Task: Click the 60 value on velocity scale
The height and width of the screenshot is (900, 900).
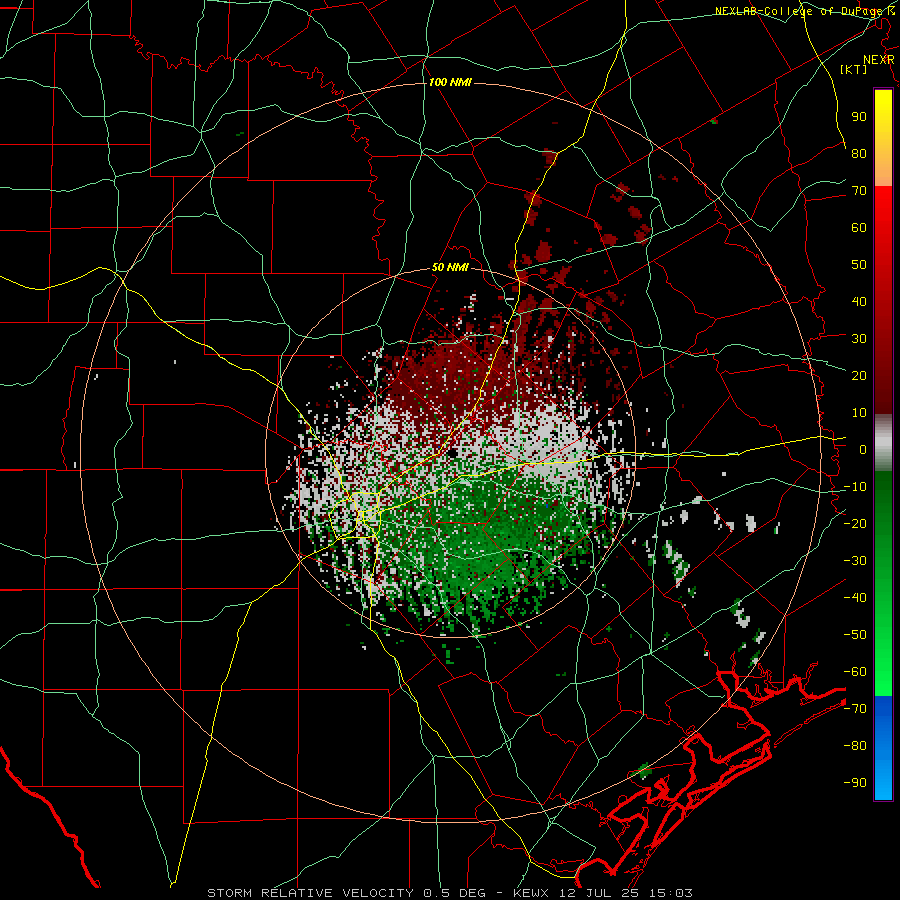Action: pyautogui.click(x=859, y=227)
